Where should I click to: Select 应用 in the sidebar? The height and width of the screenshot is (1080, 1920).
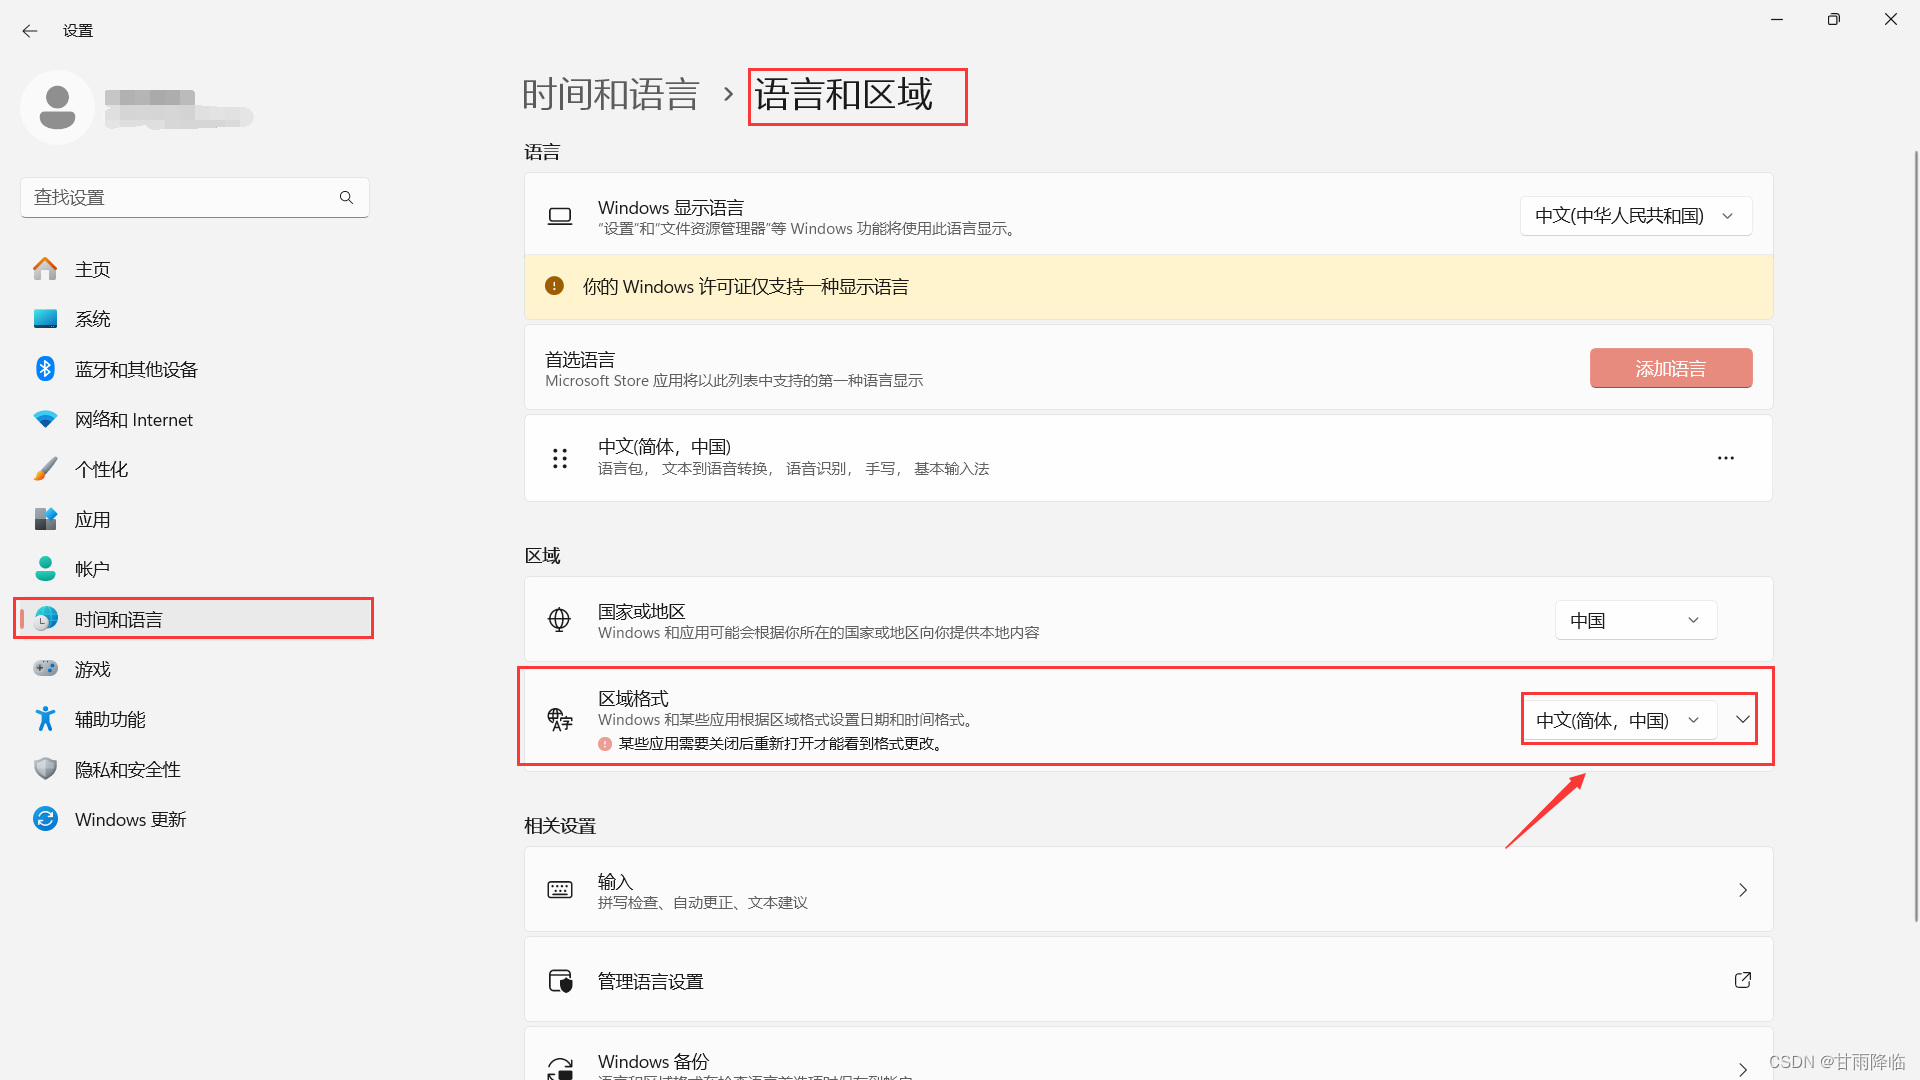(195, 519)
